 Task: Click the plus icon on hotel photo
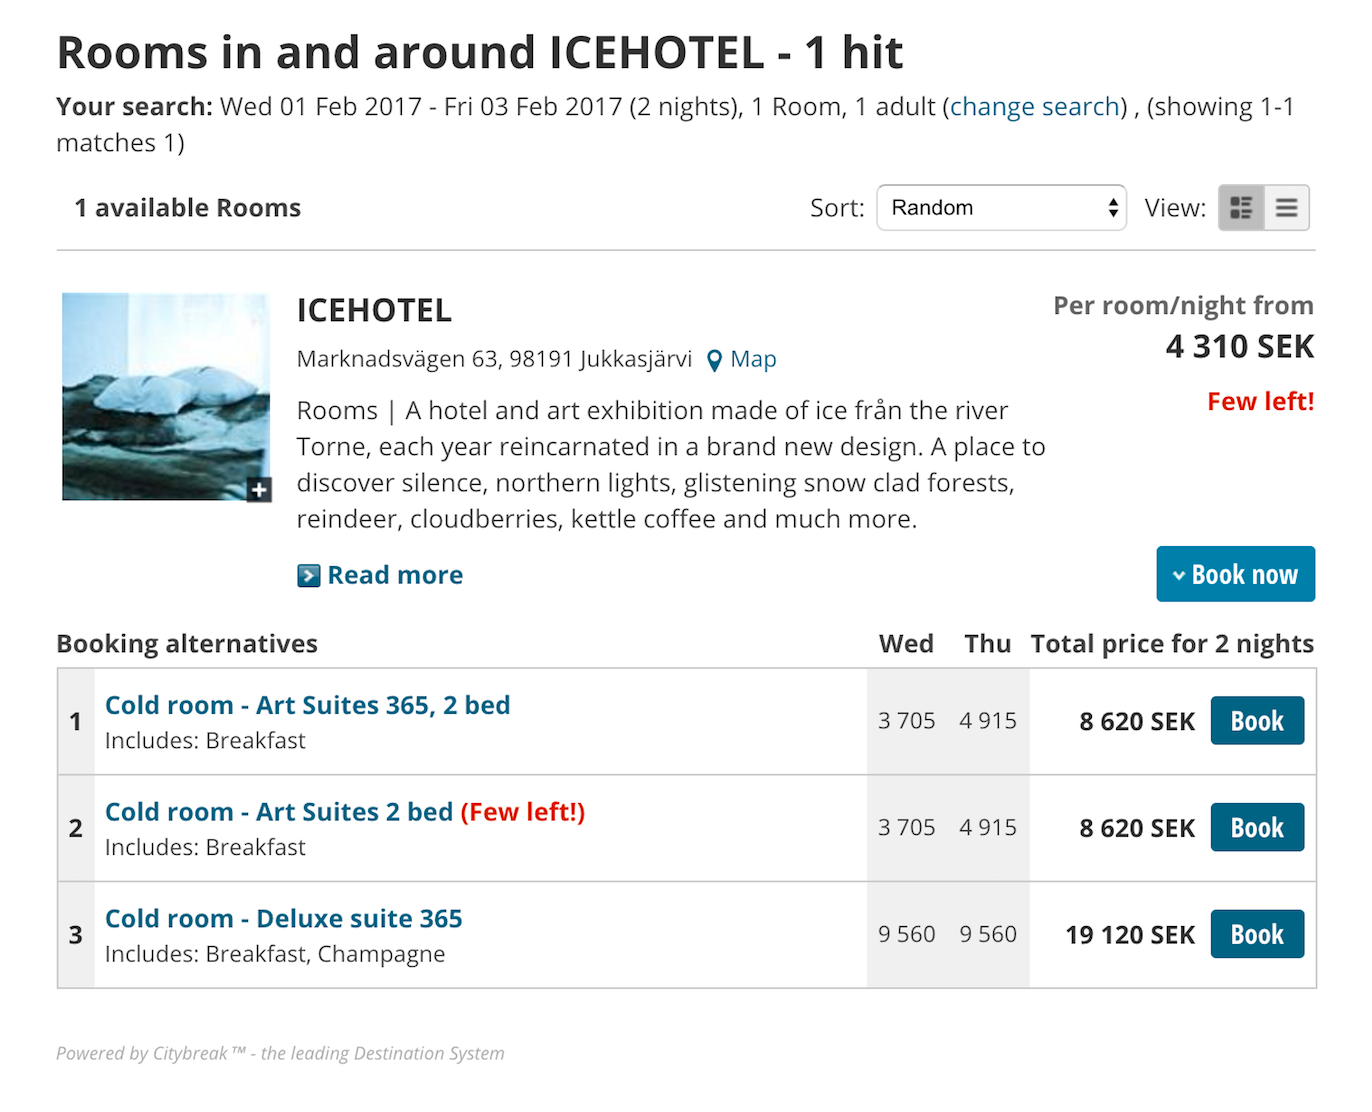pos(259,489)
